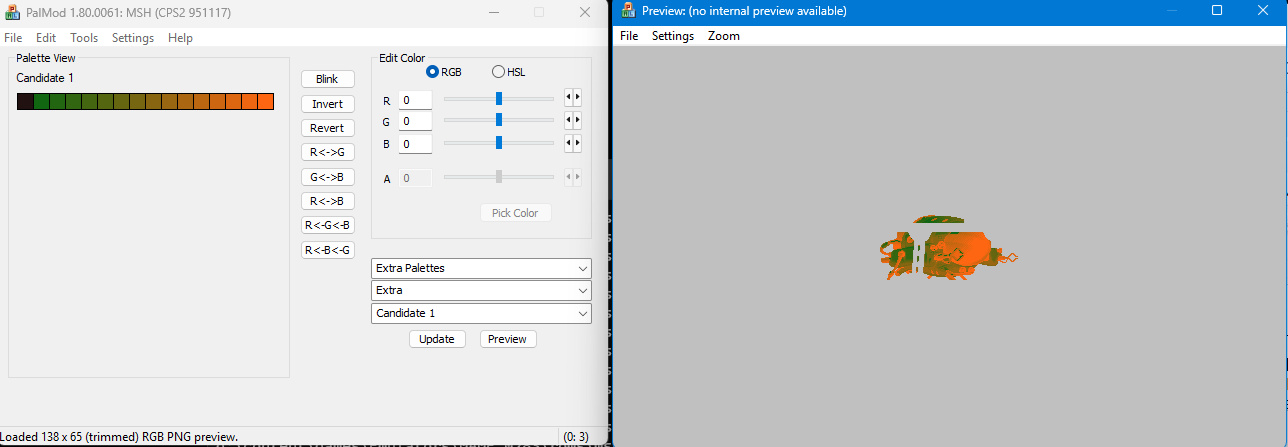
Task: Click the R channel slider handle
Action: pos(499,98)
